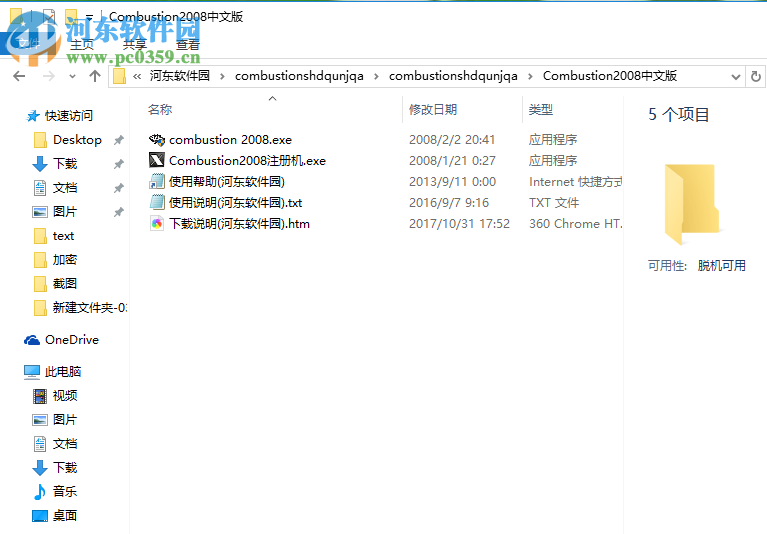Open Desktop under quick access
This screenshot has width=767, height=534.
click(x=77, y=140)
